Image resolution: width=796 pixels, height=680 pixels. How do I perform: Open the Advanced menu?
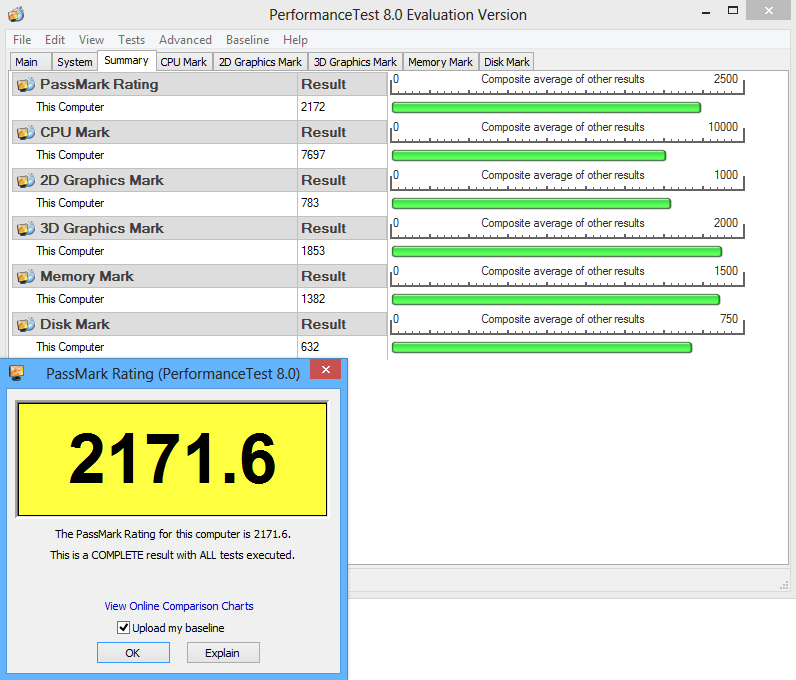185,40
